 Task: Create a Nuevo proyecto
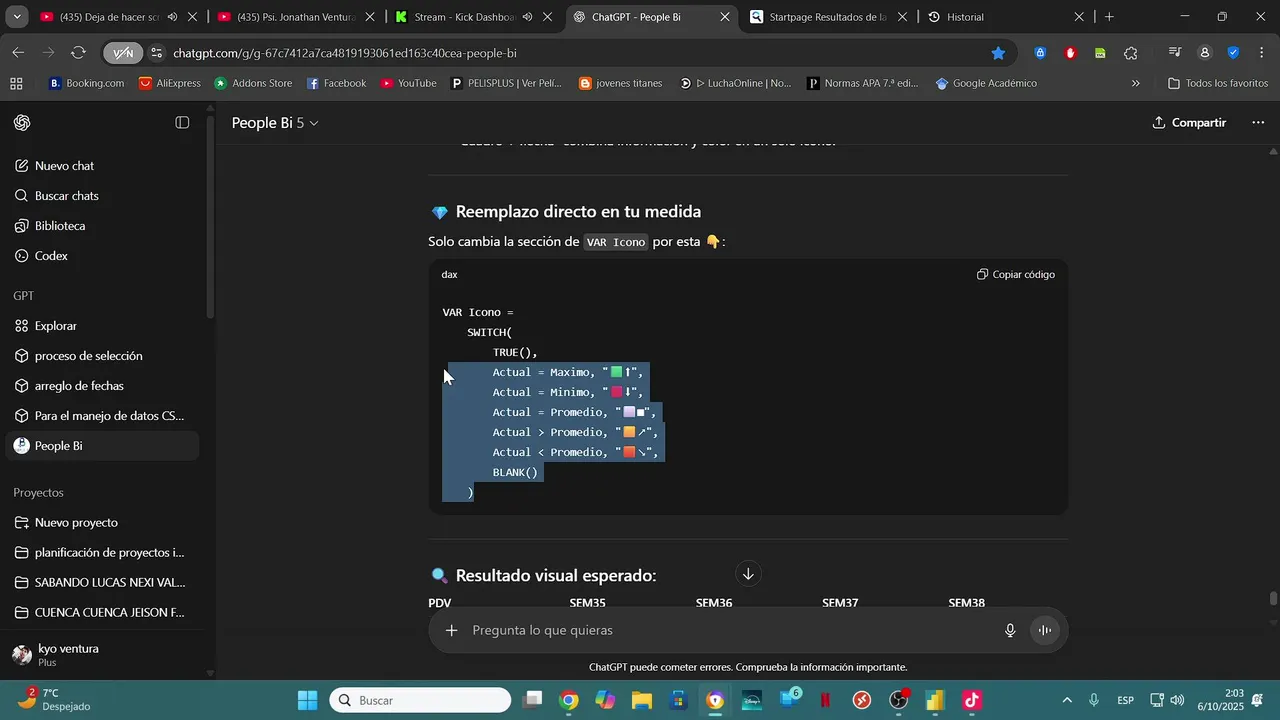[102, 523]
